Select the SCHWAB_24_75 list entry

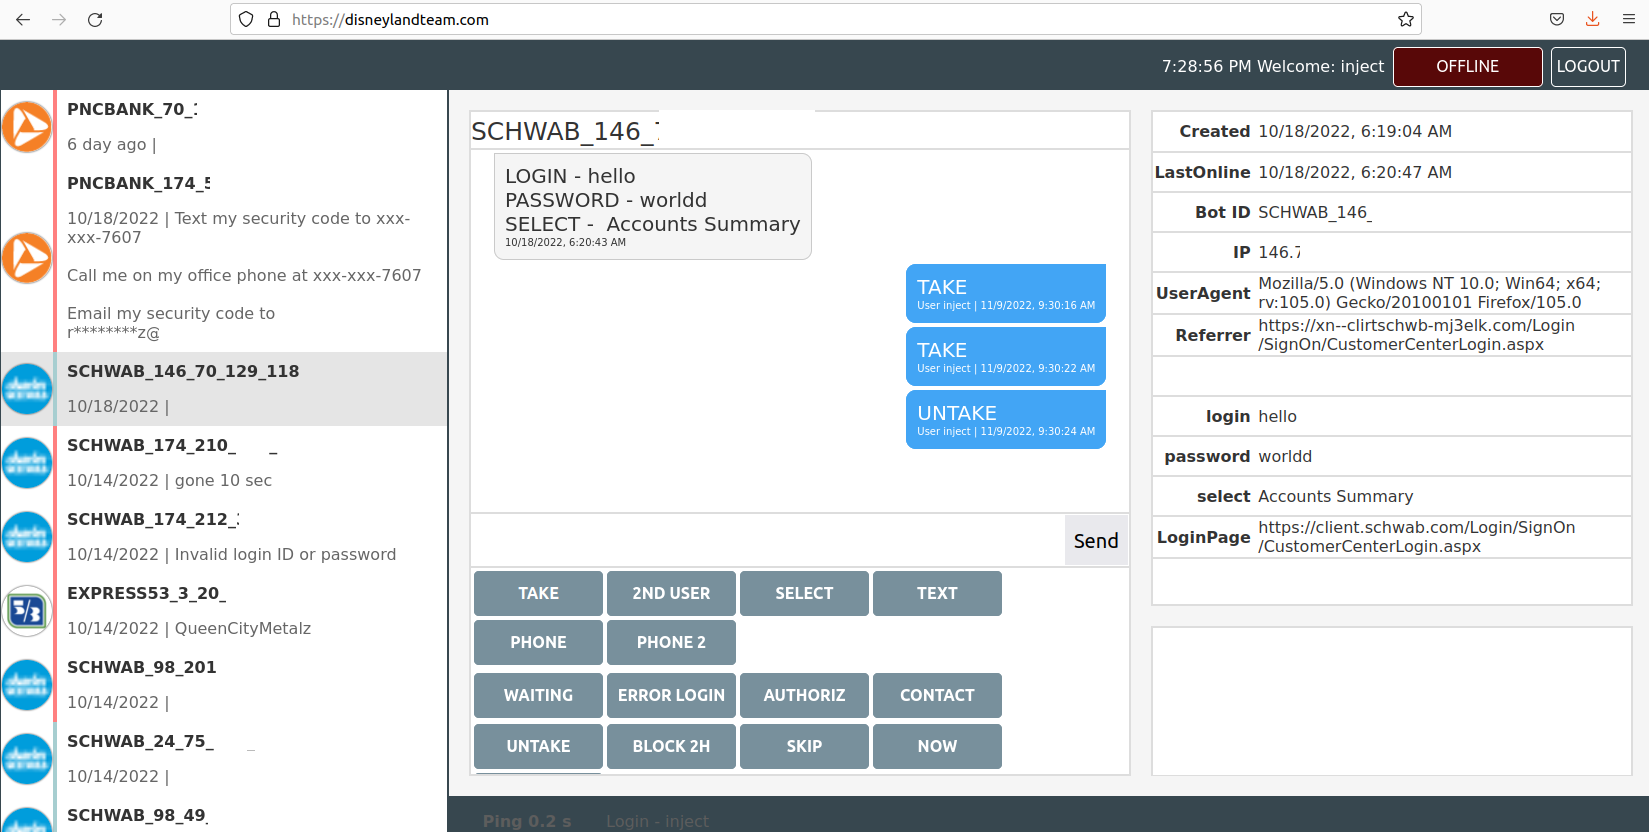pyautogui.click(x=224, y=759)
